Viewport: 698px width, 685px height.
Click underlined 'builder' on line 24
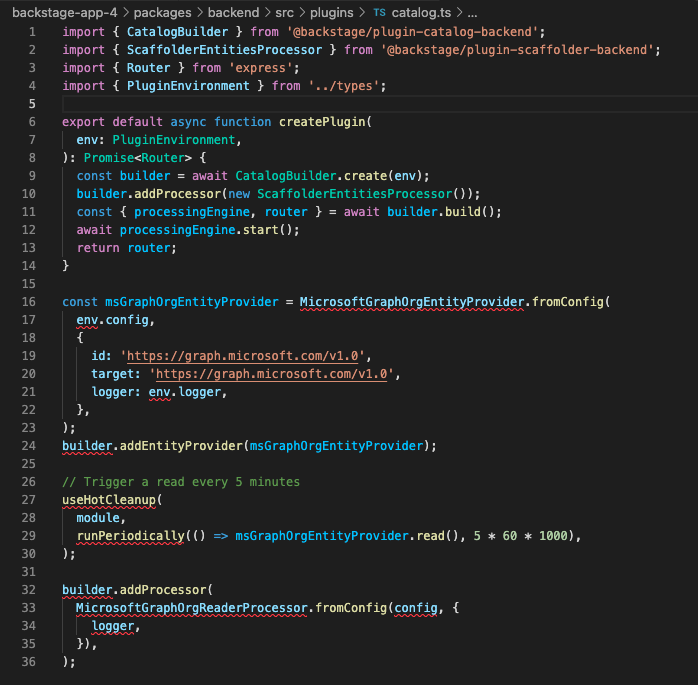click(87, 446)
